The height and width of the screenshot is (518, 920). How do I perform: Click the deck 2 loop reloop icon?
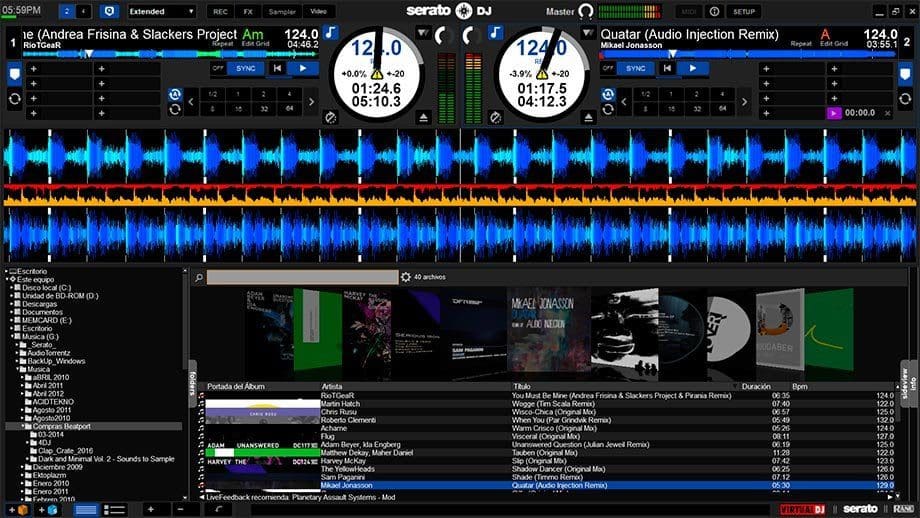pos(608,109)
